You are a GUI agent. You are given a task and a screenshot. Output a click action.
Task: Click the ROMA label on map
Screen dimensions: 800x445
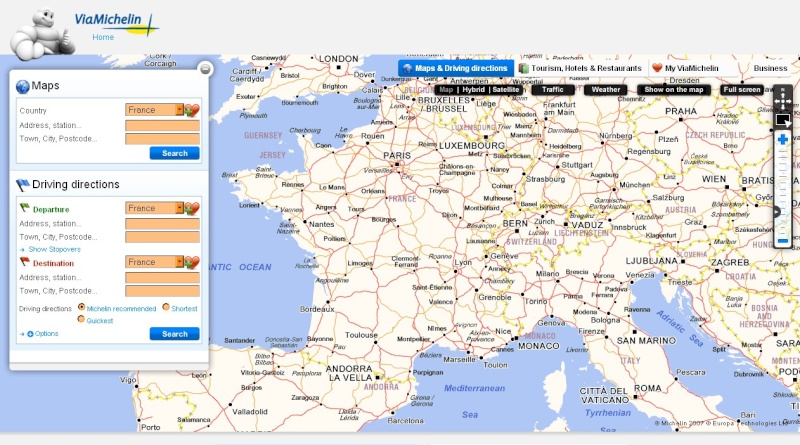pyautogui.click(x=647, y=388)
